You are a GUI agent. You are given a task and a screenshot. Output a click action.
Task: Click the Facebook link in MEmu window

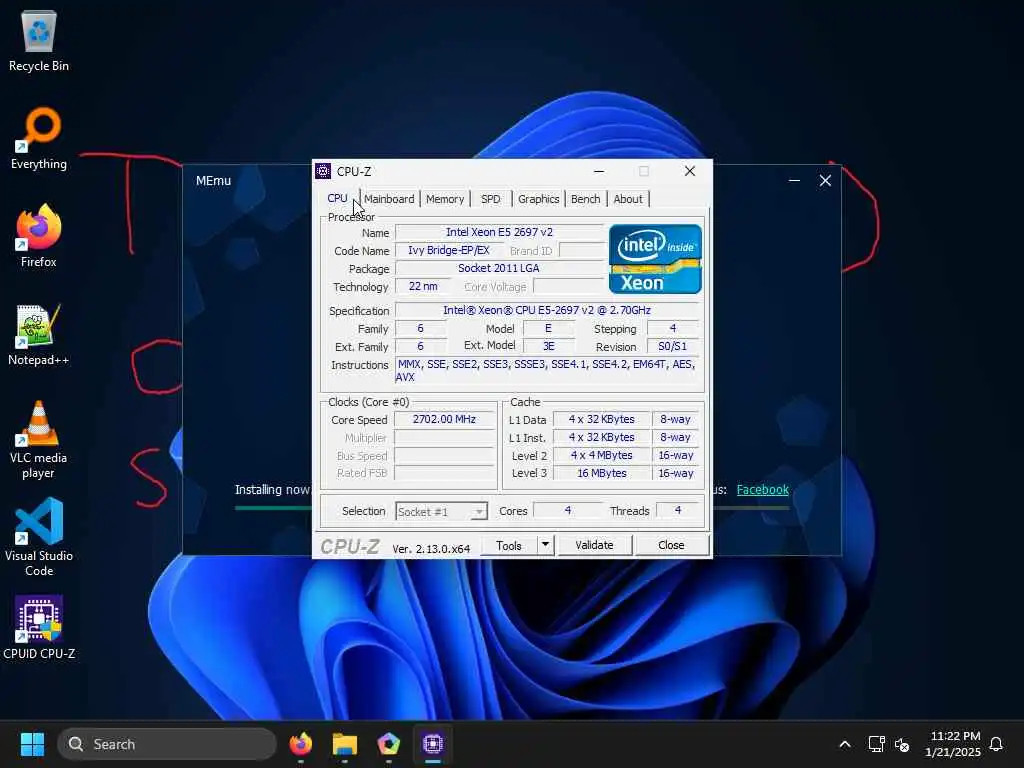(x=763, y=490)
